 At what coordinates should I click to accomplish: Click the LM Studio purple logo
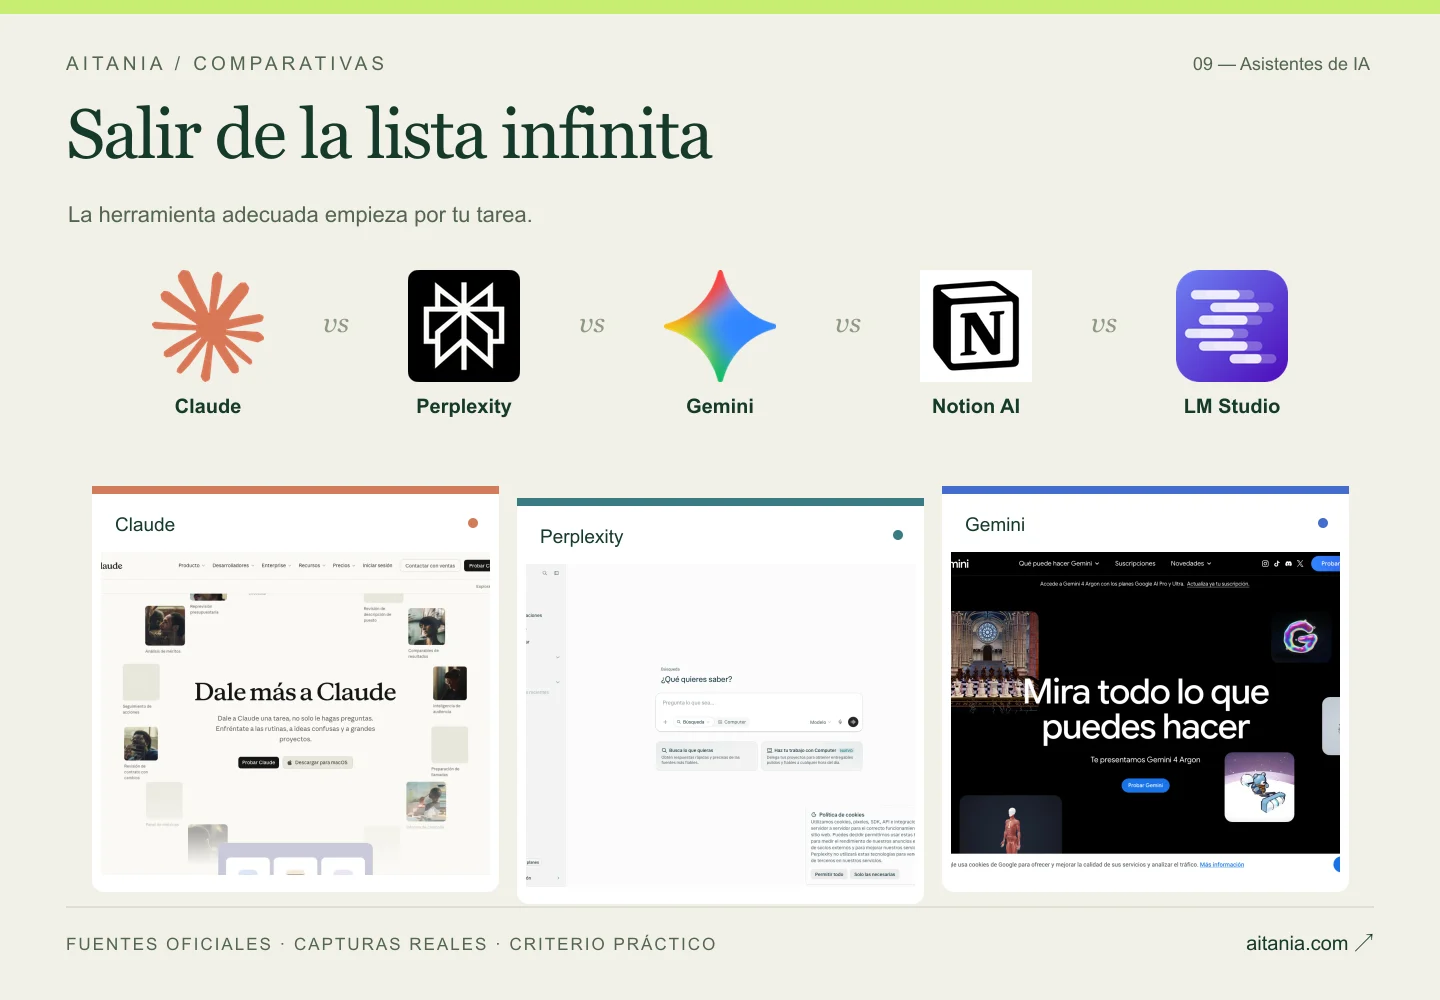1232,326
